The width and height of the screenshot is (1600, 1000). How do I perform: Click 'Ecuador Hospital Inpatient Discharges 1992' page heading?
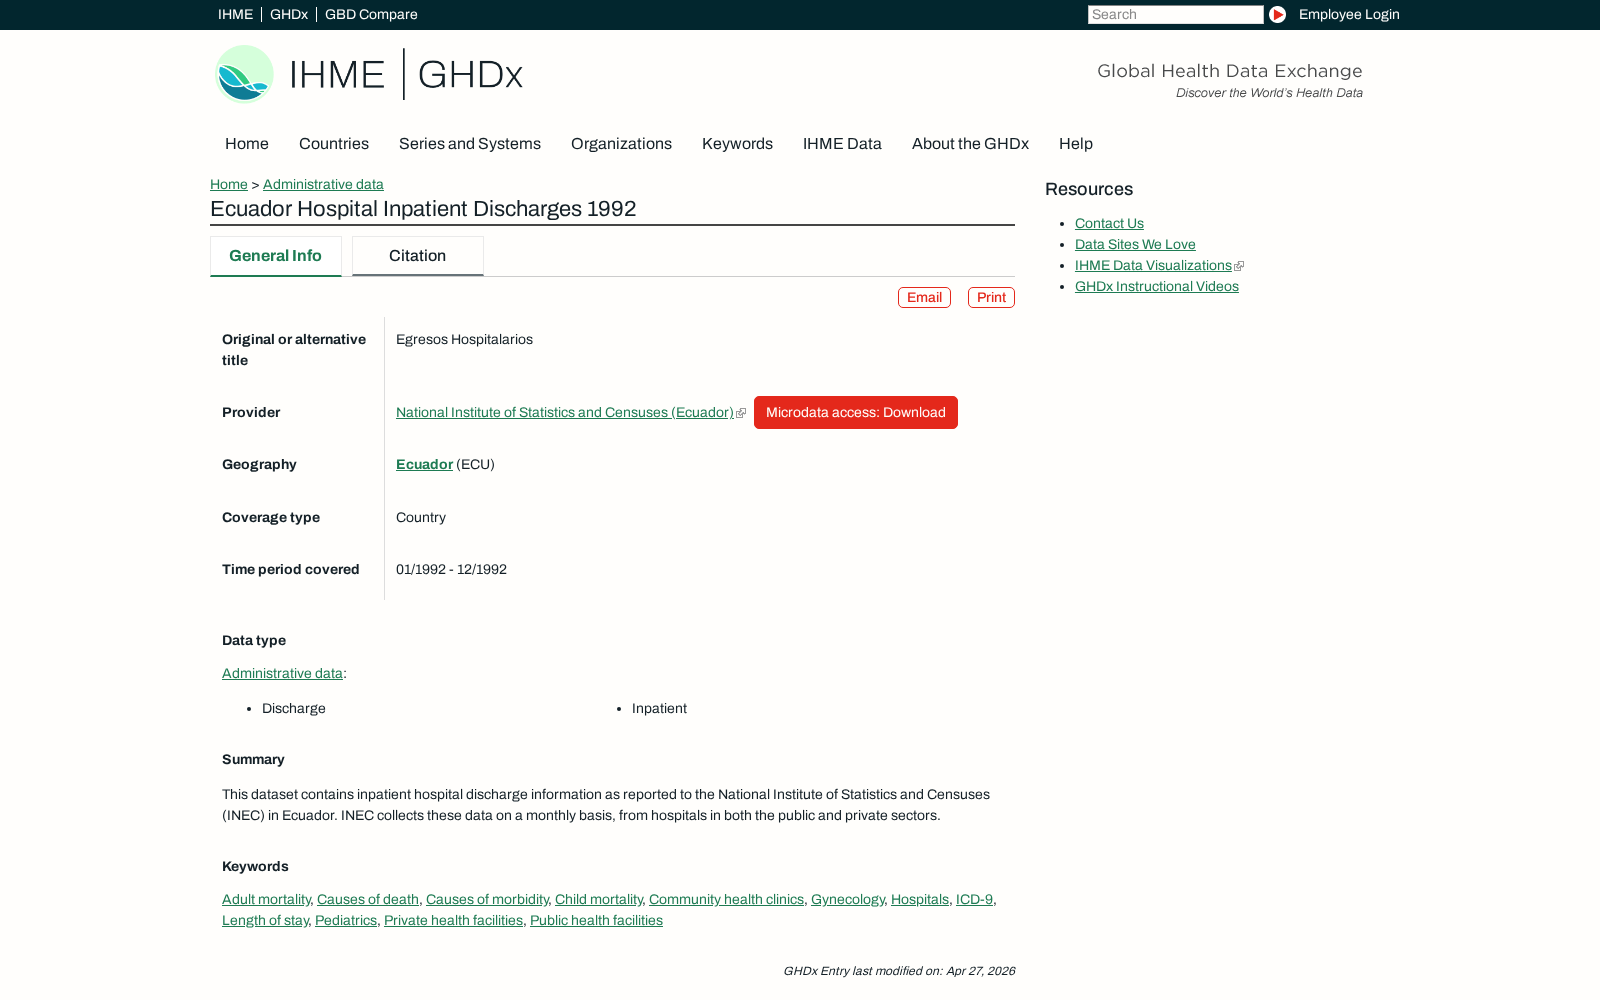tap(423, 209)
